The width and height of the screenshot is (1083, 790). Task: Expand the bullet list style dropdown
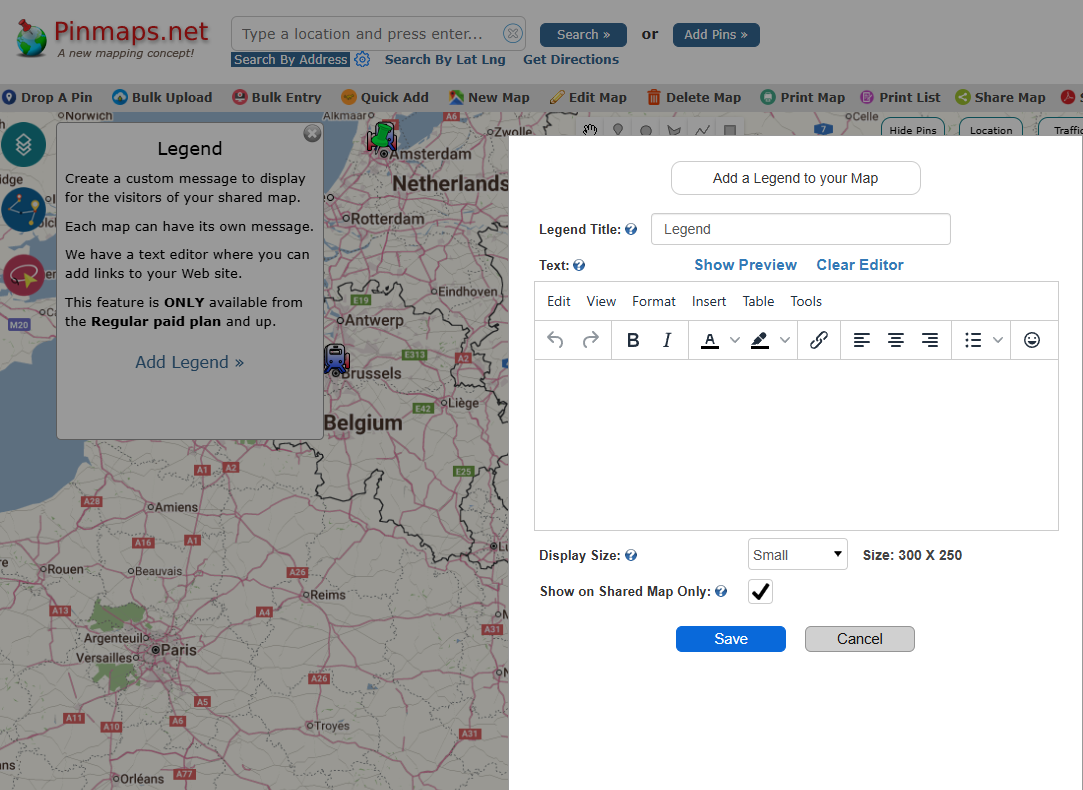pyautogui.click(x=997, y=340)
